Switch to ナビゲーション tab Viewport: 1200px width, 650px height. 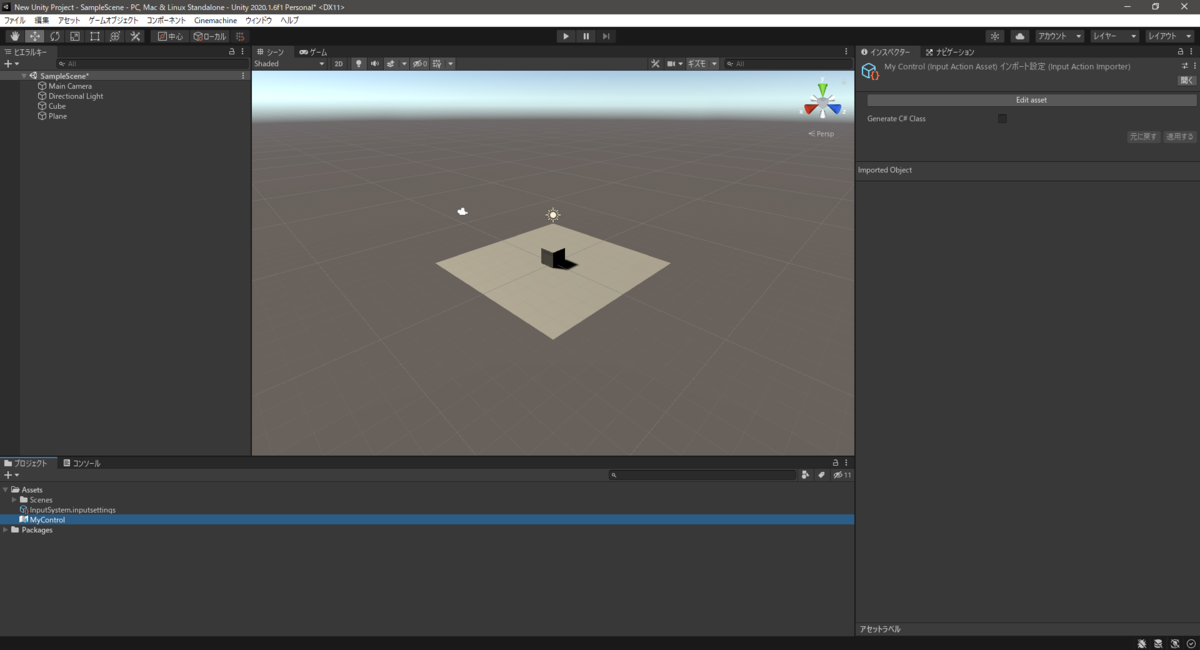tap(949, 52)
